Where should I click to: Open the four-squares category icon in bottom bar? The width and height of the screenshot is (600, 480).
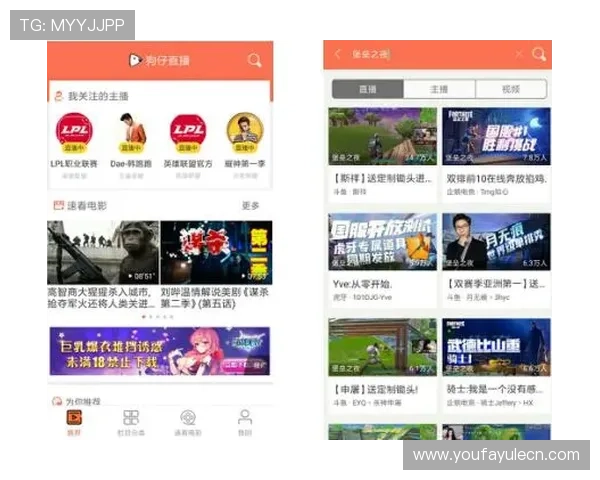tap(131, 417)
